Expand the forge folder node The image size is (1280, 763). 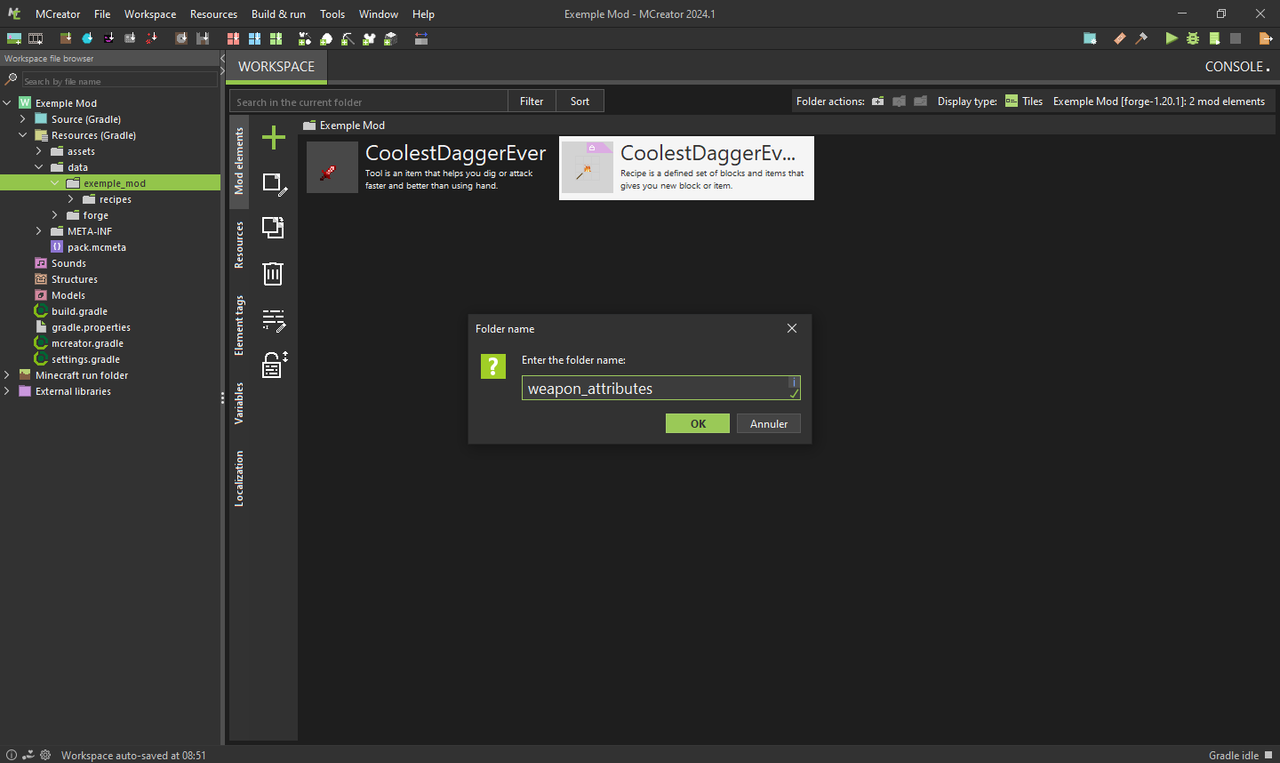[55, 215]
